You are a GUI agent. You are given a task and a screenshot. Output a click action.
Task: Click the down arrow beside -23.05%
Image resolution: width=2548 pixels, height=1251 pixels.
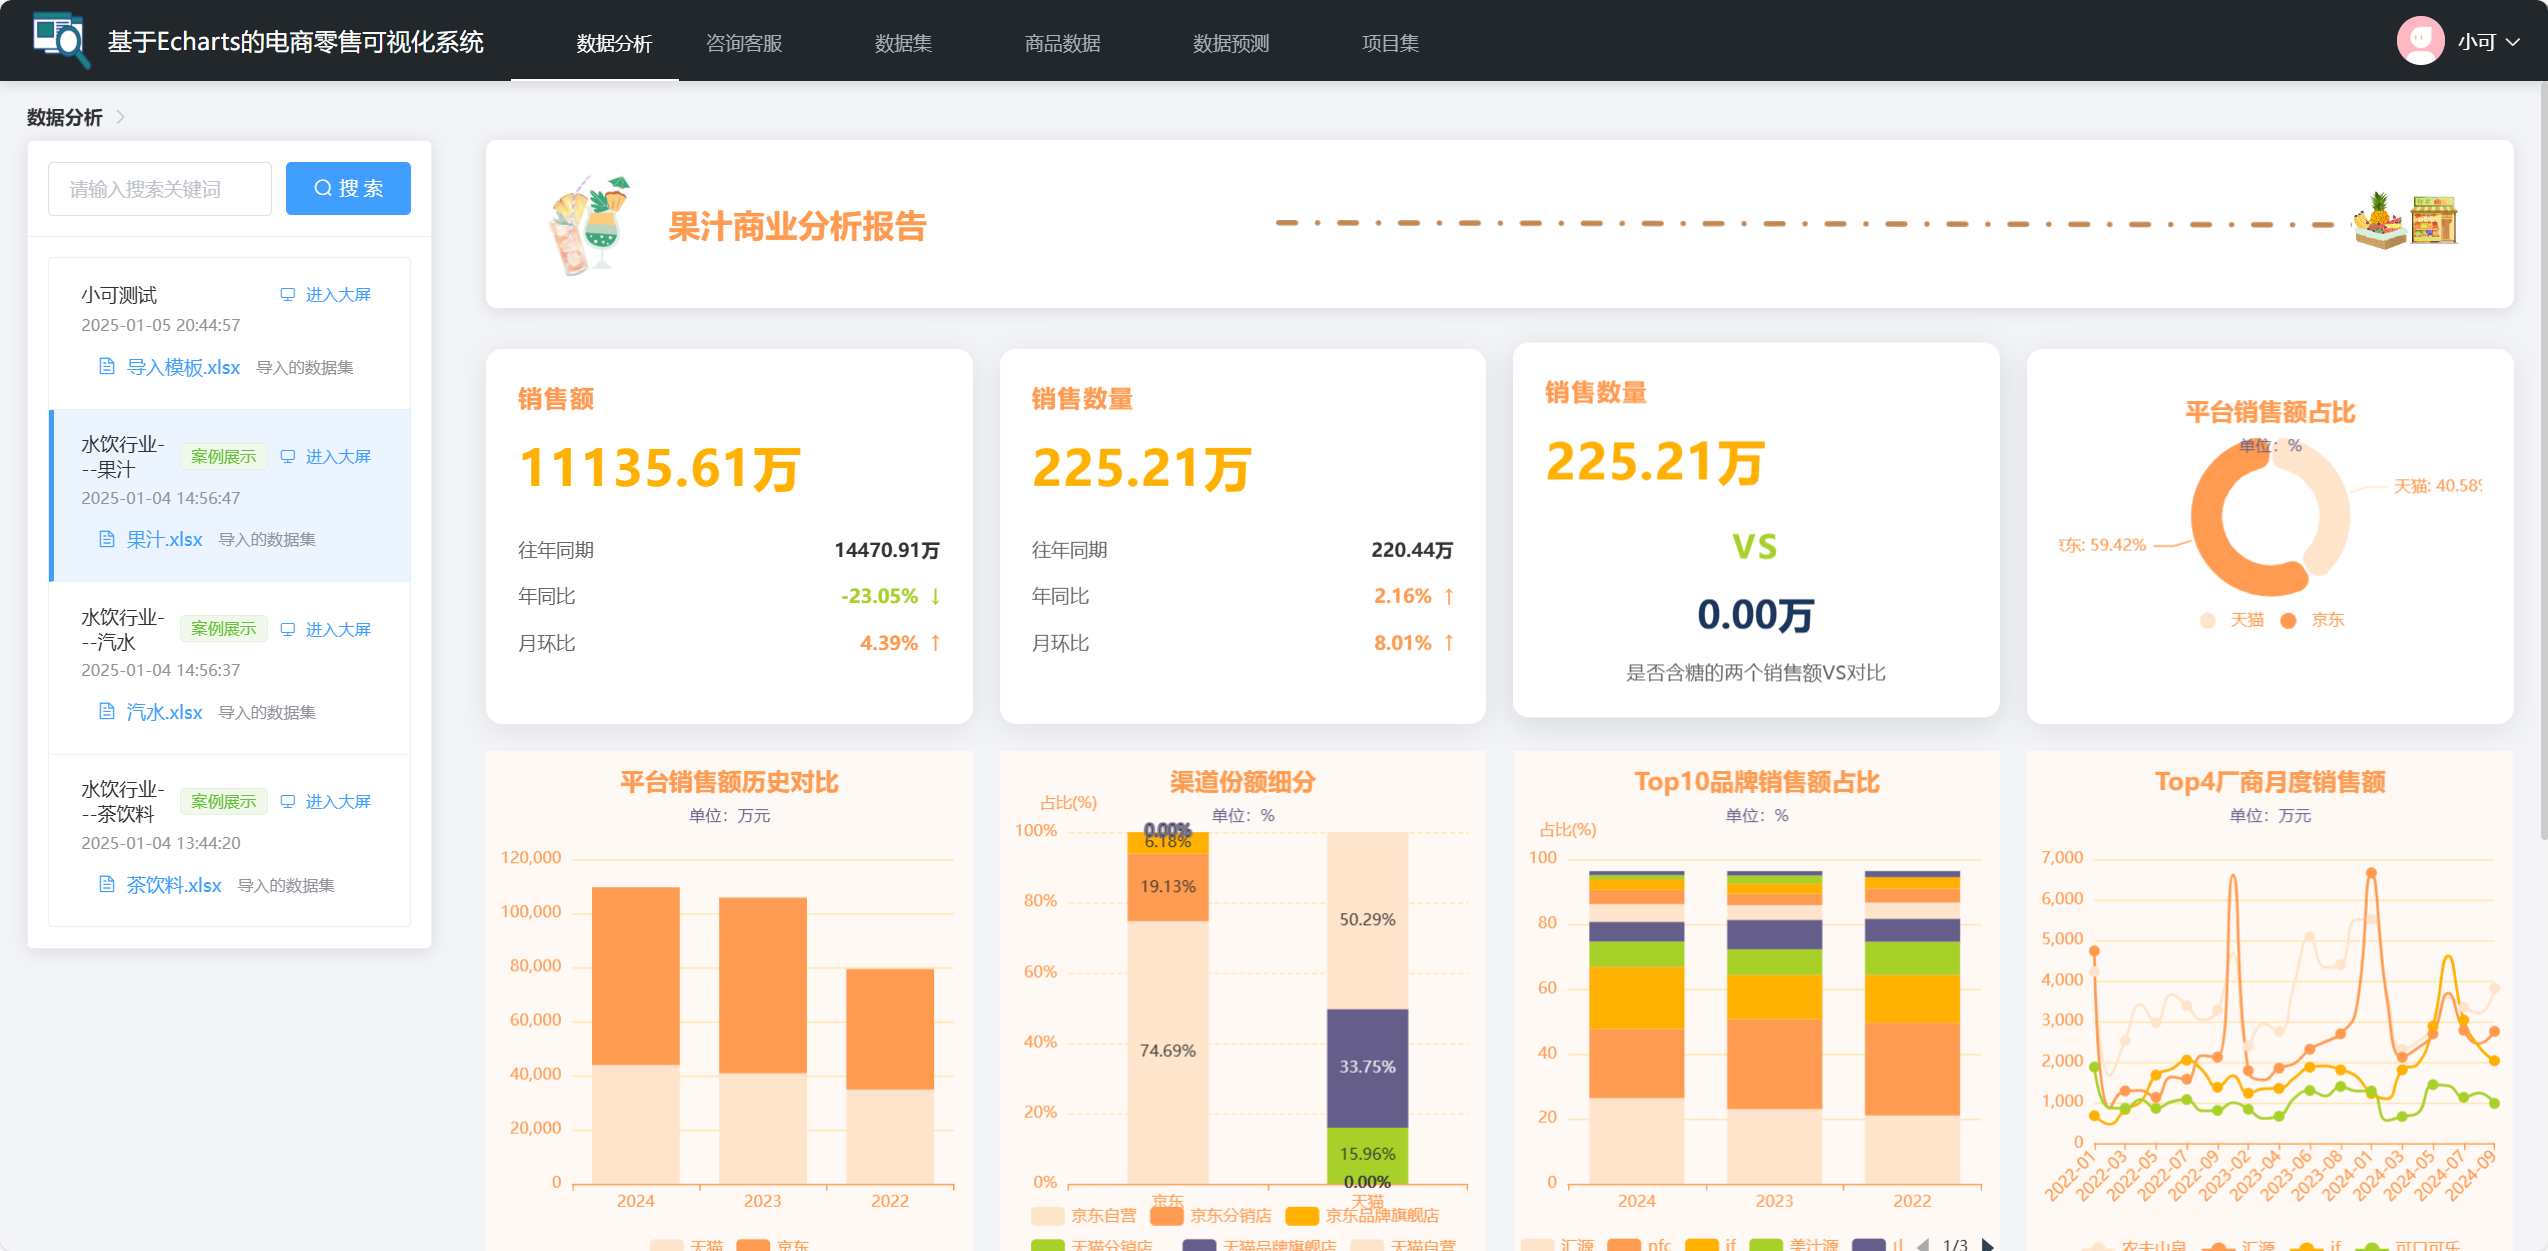(936, 596)
